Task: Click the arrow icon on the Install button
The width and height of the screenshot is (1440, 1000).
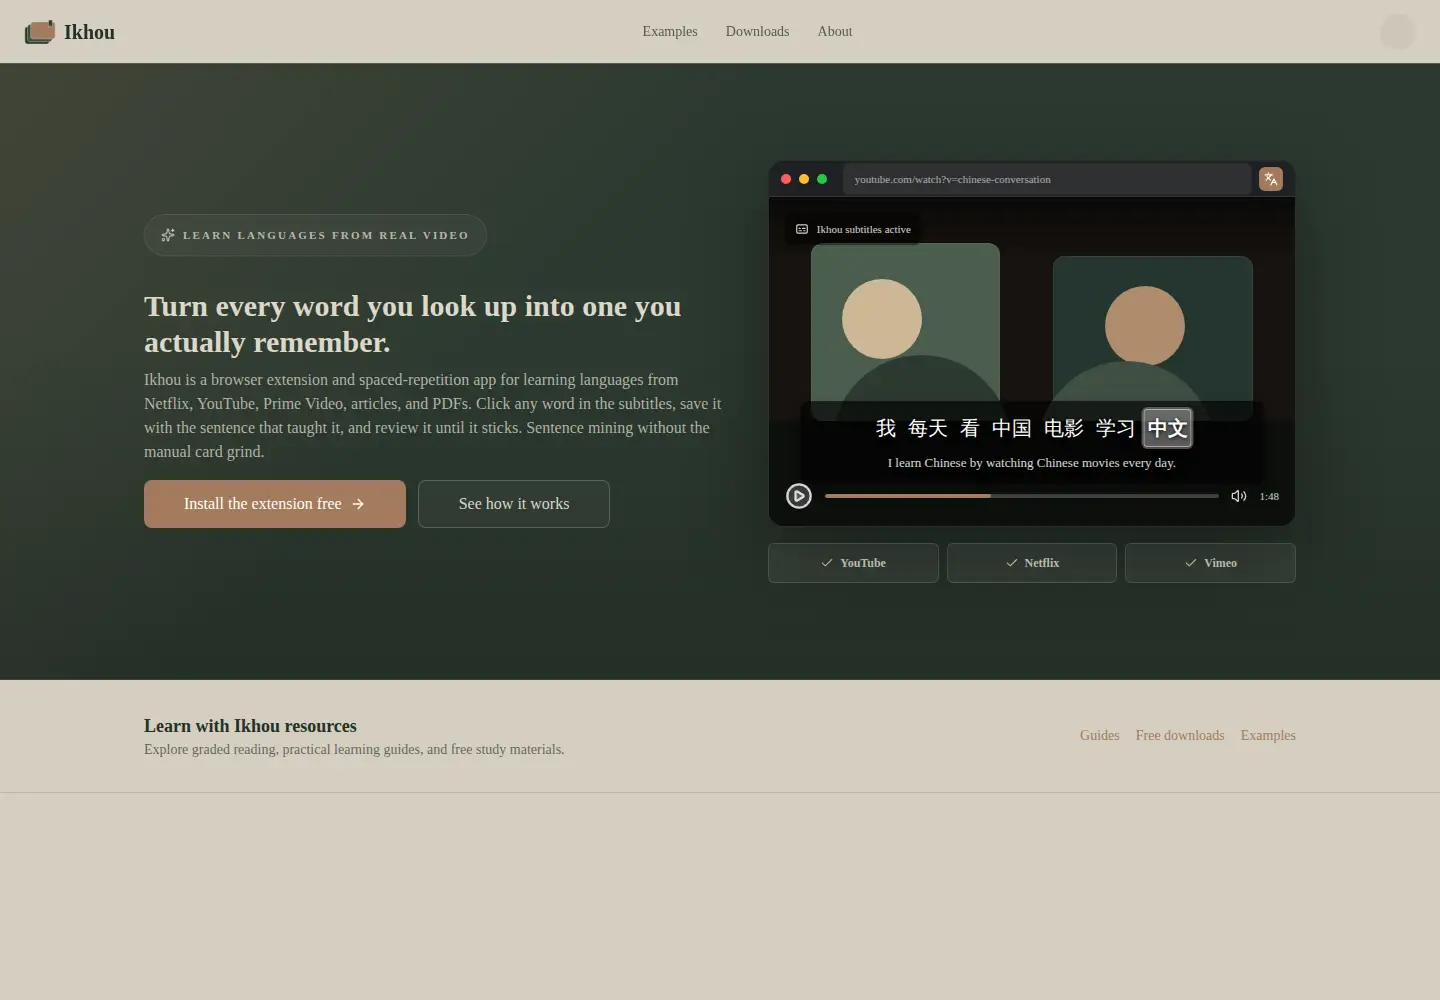Action: click(x=358, y=504)
